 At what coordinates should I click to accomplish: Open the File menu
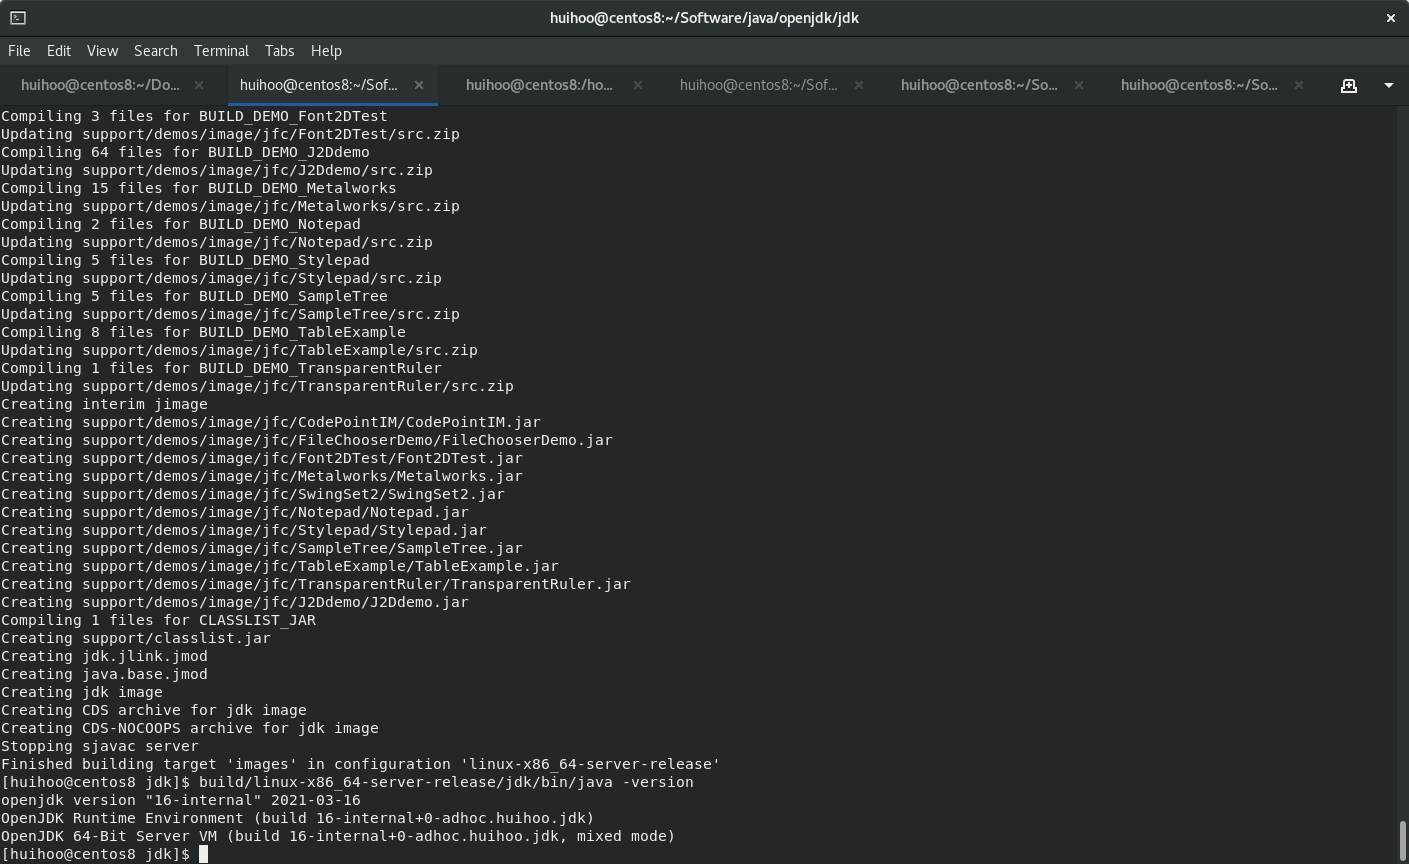pyautogui.click(x=19, y=50)
